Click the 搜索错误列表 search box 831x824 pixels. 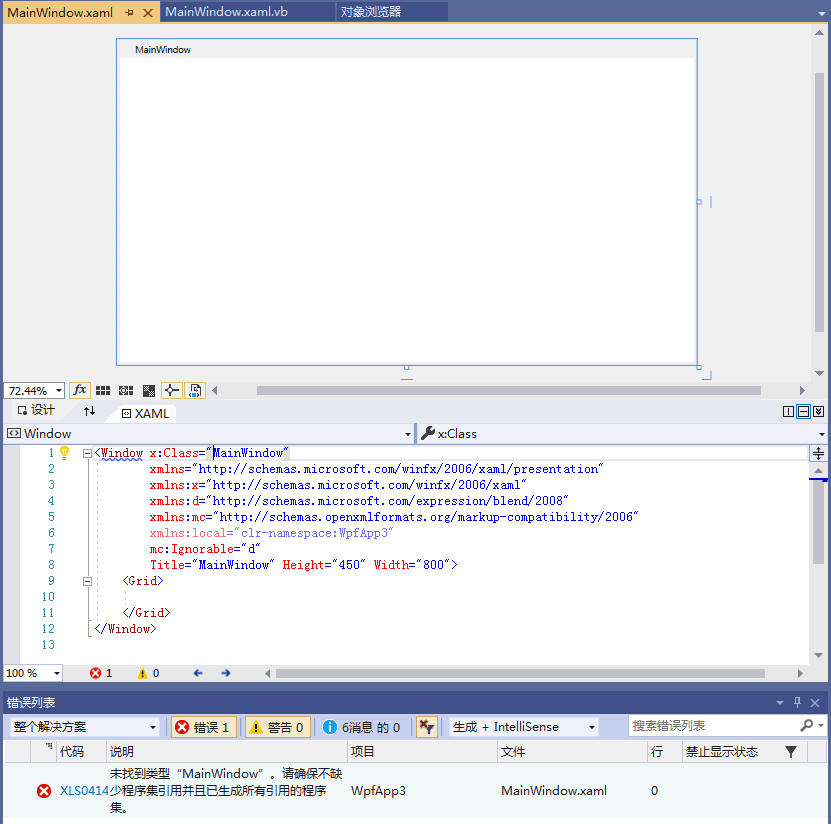point(700,725)
